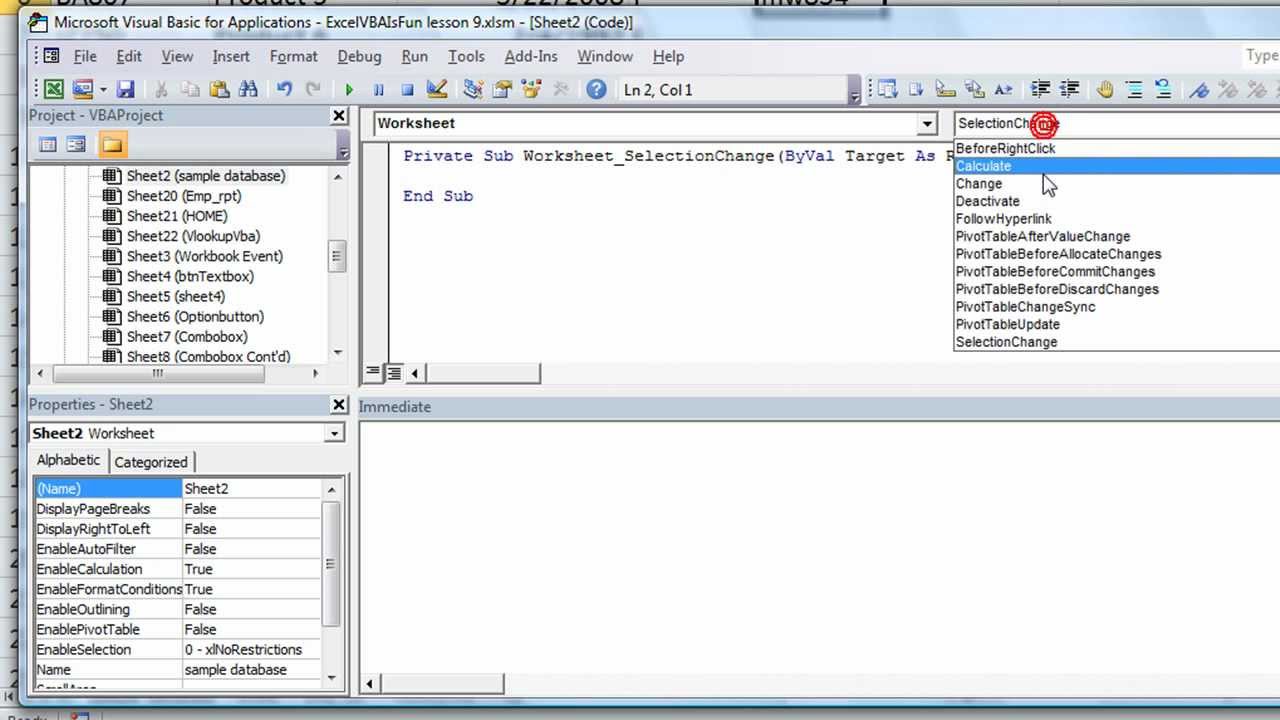
Task: Click the Project tree horizontal scrollbar thumb
Action: click(158, 373)
